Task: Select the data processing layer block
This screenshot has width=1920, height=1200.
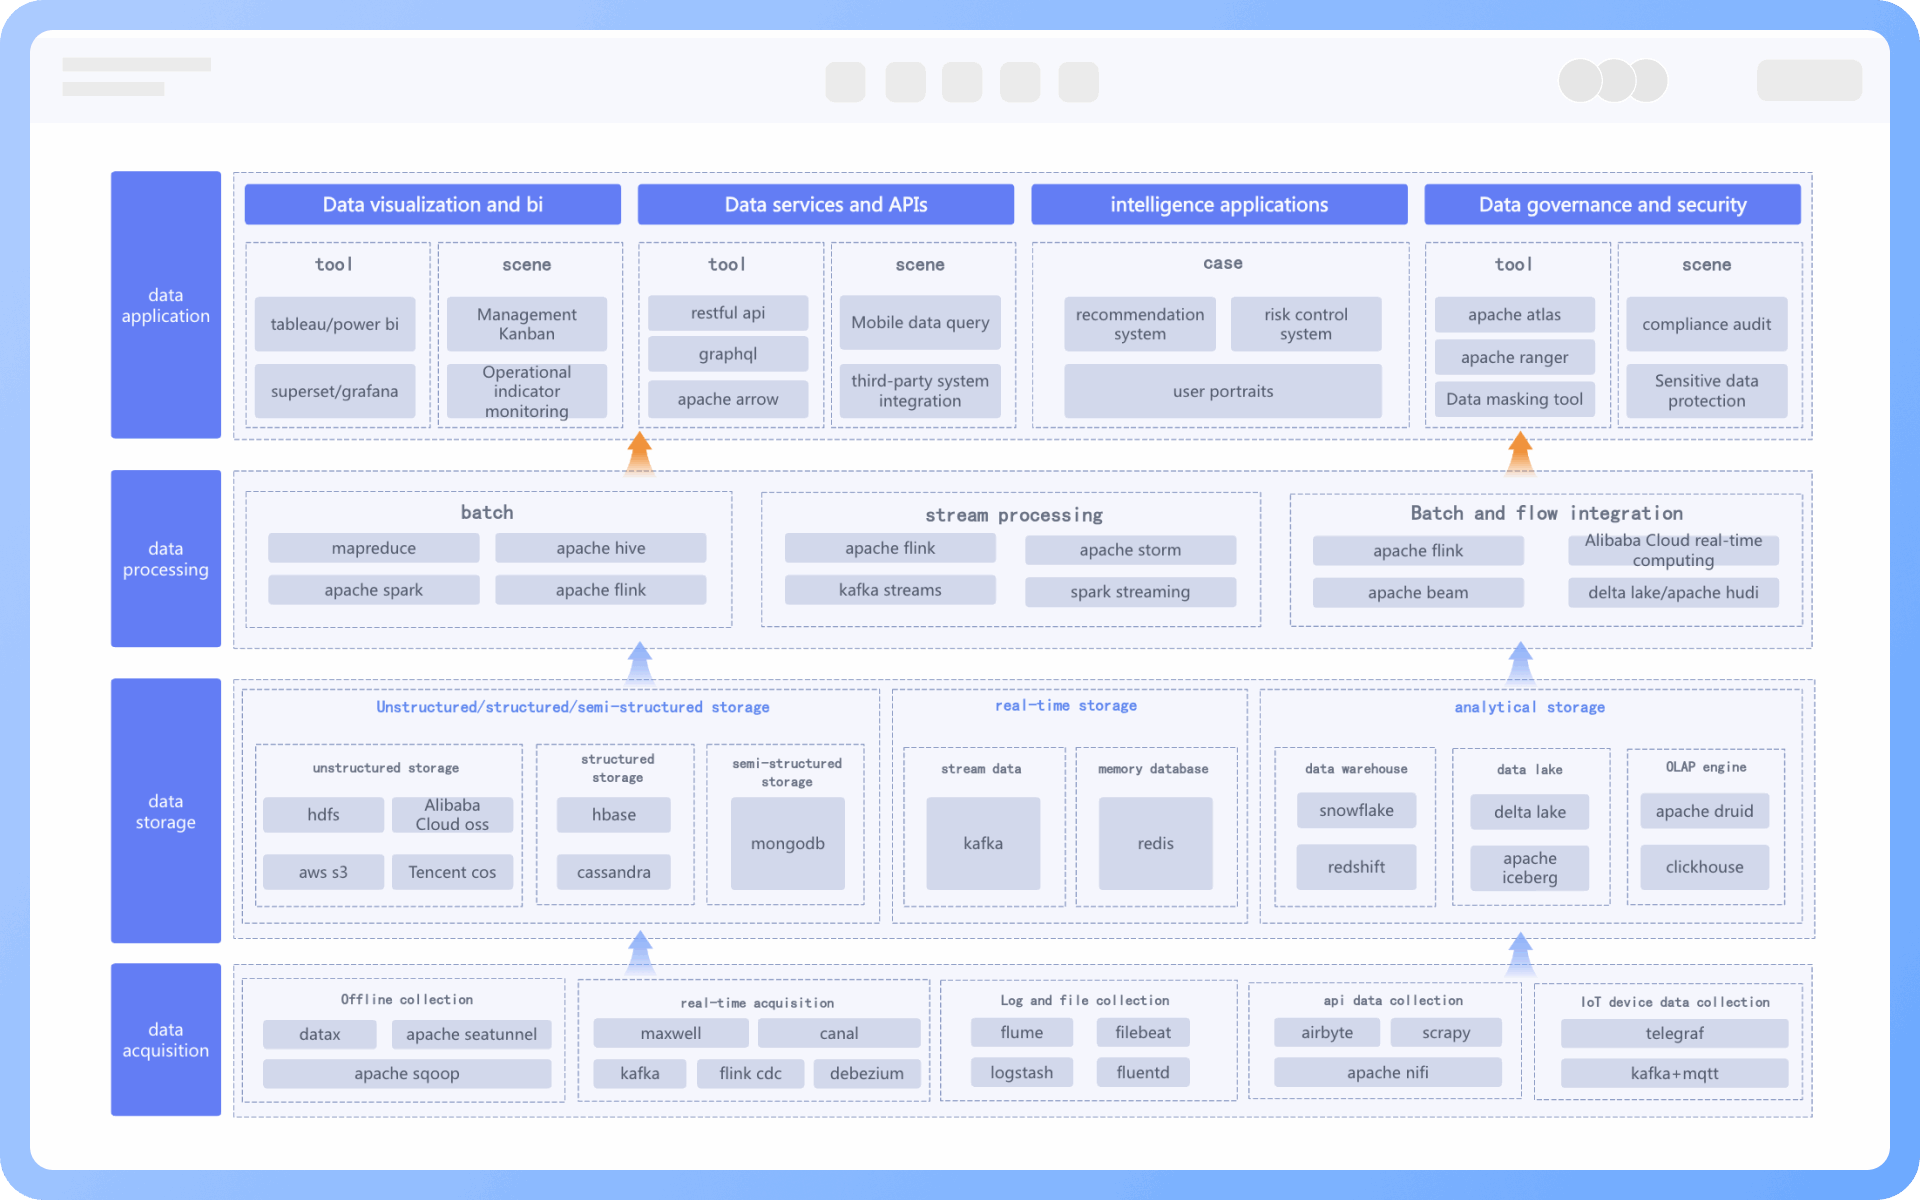Action: click(x=166, y=558)
